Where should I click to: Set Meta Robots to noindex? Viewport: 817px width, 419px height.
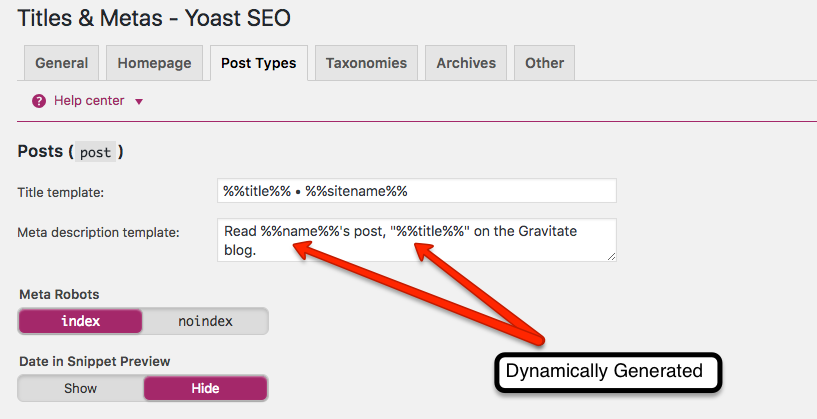(x=205, y=321)
